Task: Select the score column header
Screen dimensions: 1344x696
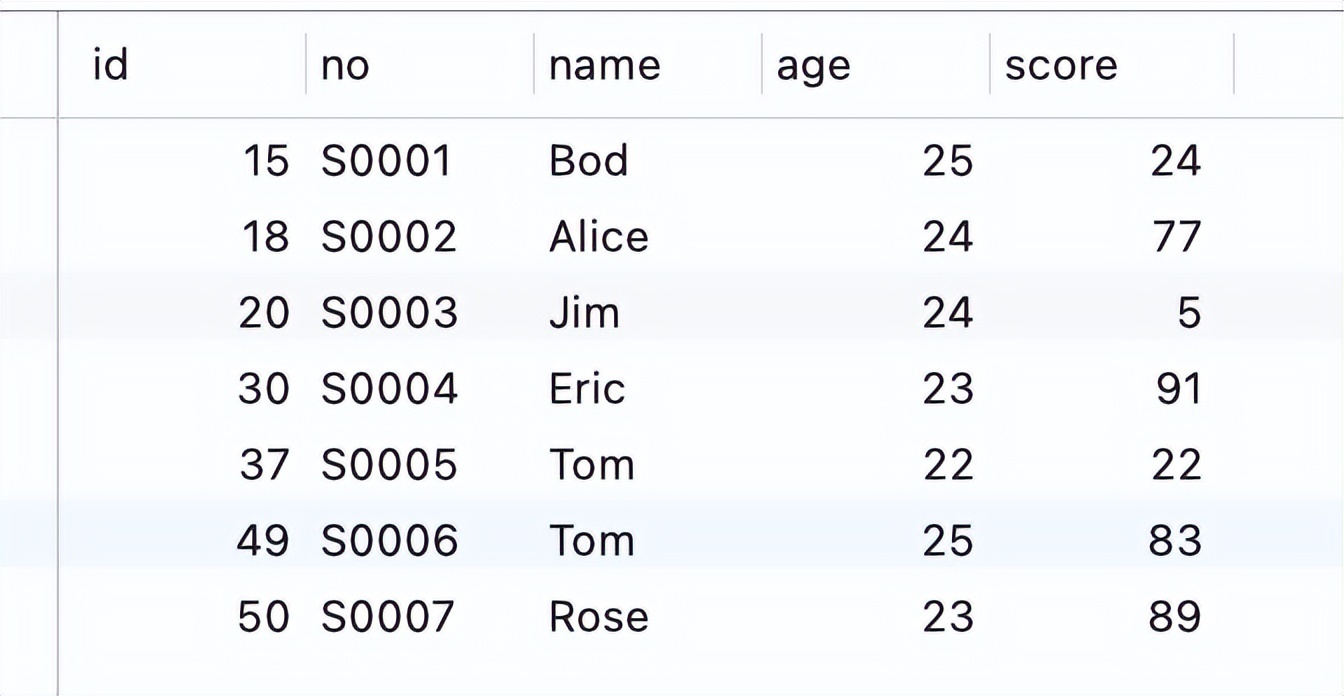Action: (x=1060, y=66)
